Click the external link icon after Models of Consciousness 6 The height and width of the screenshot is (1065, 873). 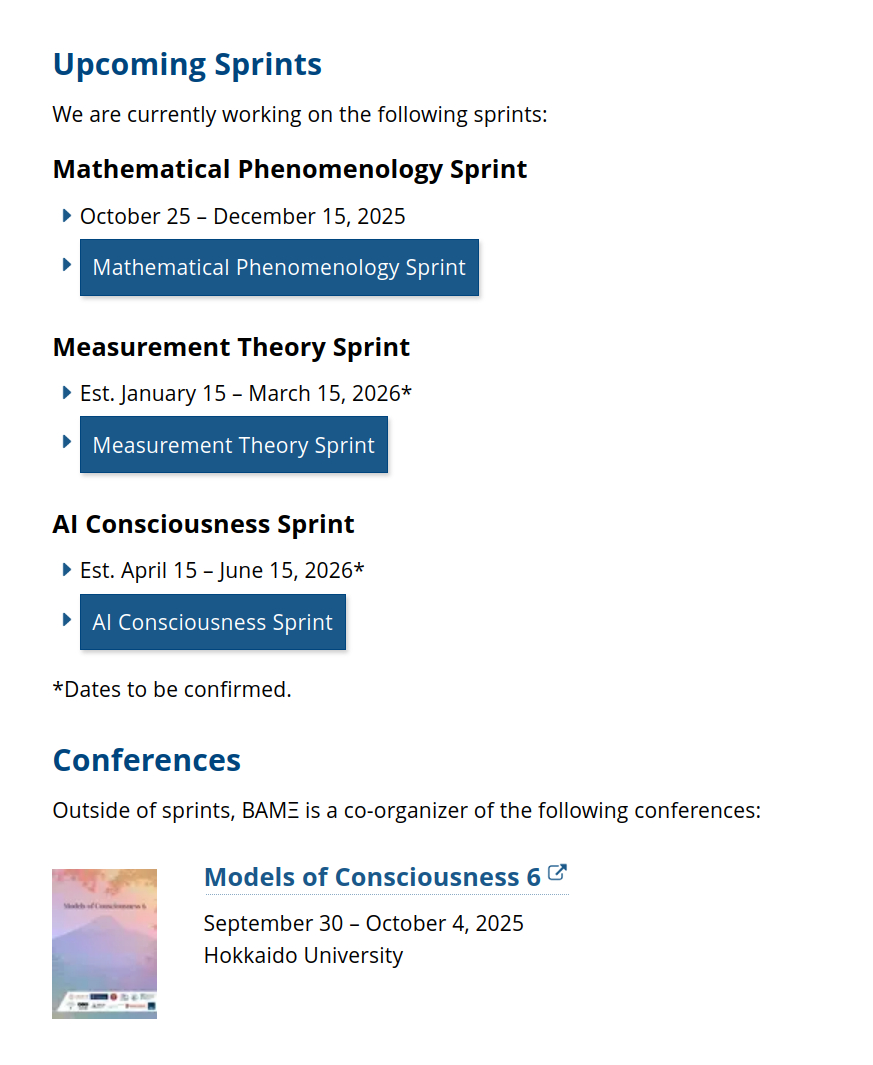[558, 873]
